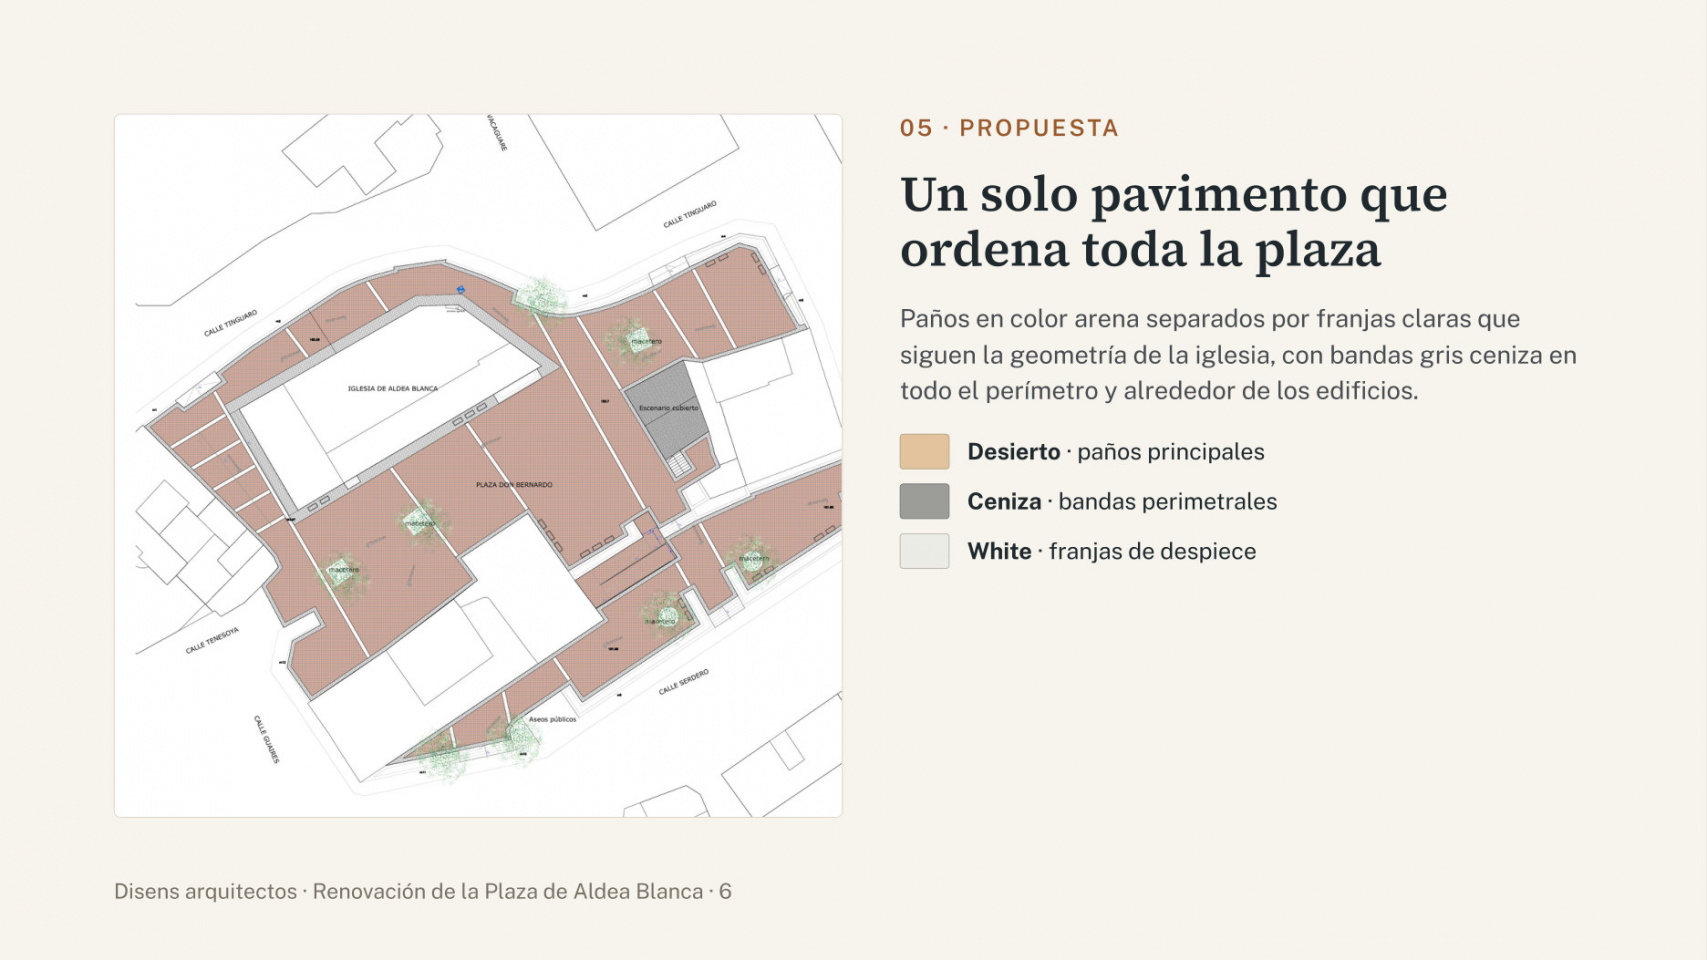The width and height of the screenshot is (1707, 960).
Task: Click the PLAZA DON BERNARDO label
Action: pos(514,485)
